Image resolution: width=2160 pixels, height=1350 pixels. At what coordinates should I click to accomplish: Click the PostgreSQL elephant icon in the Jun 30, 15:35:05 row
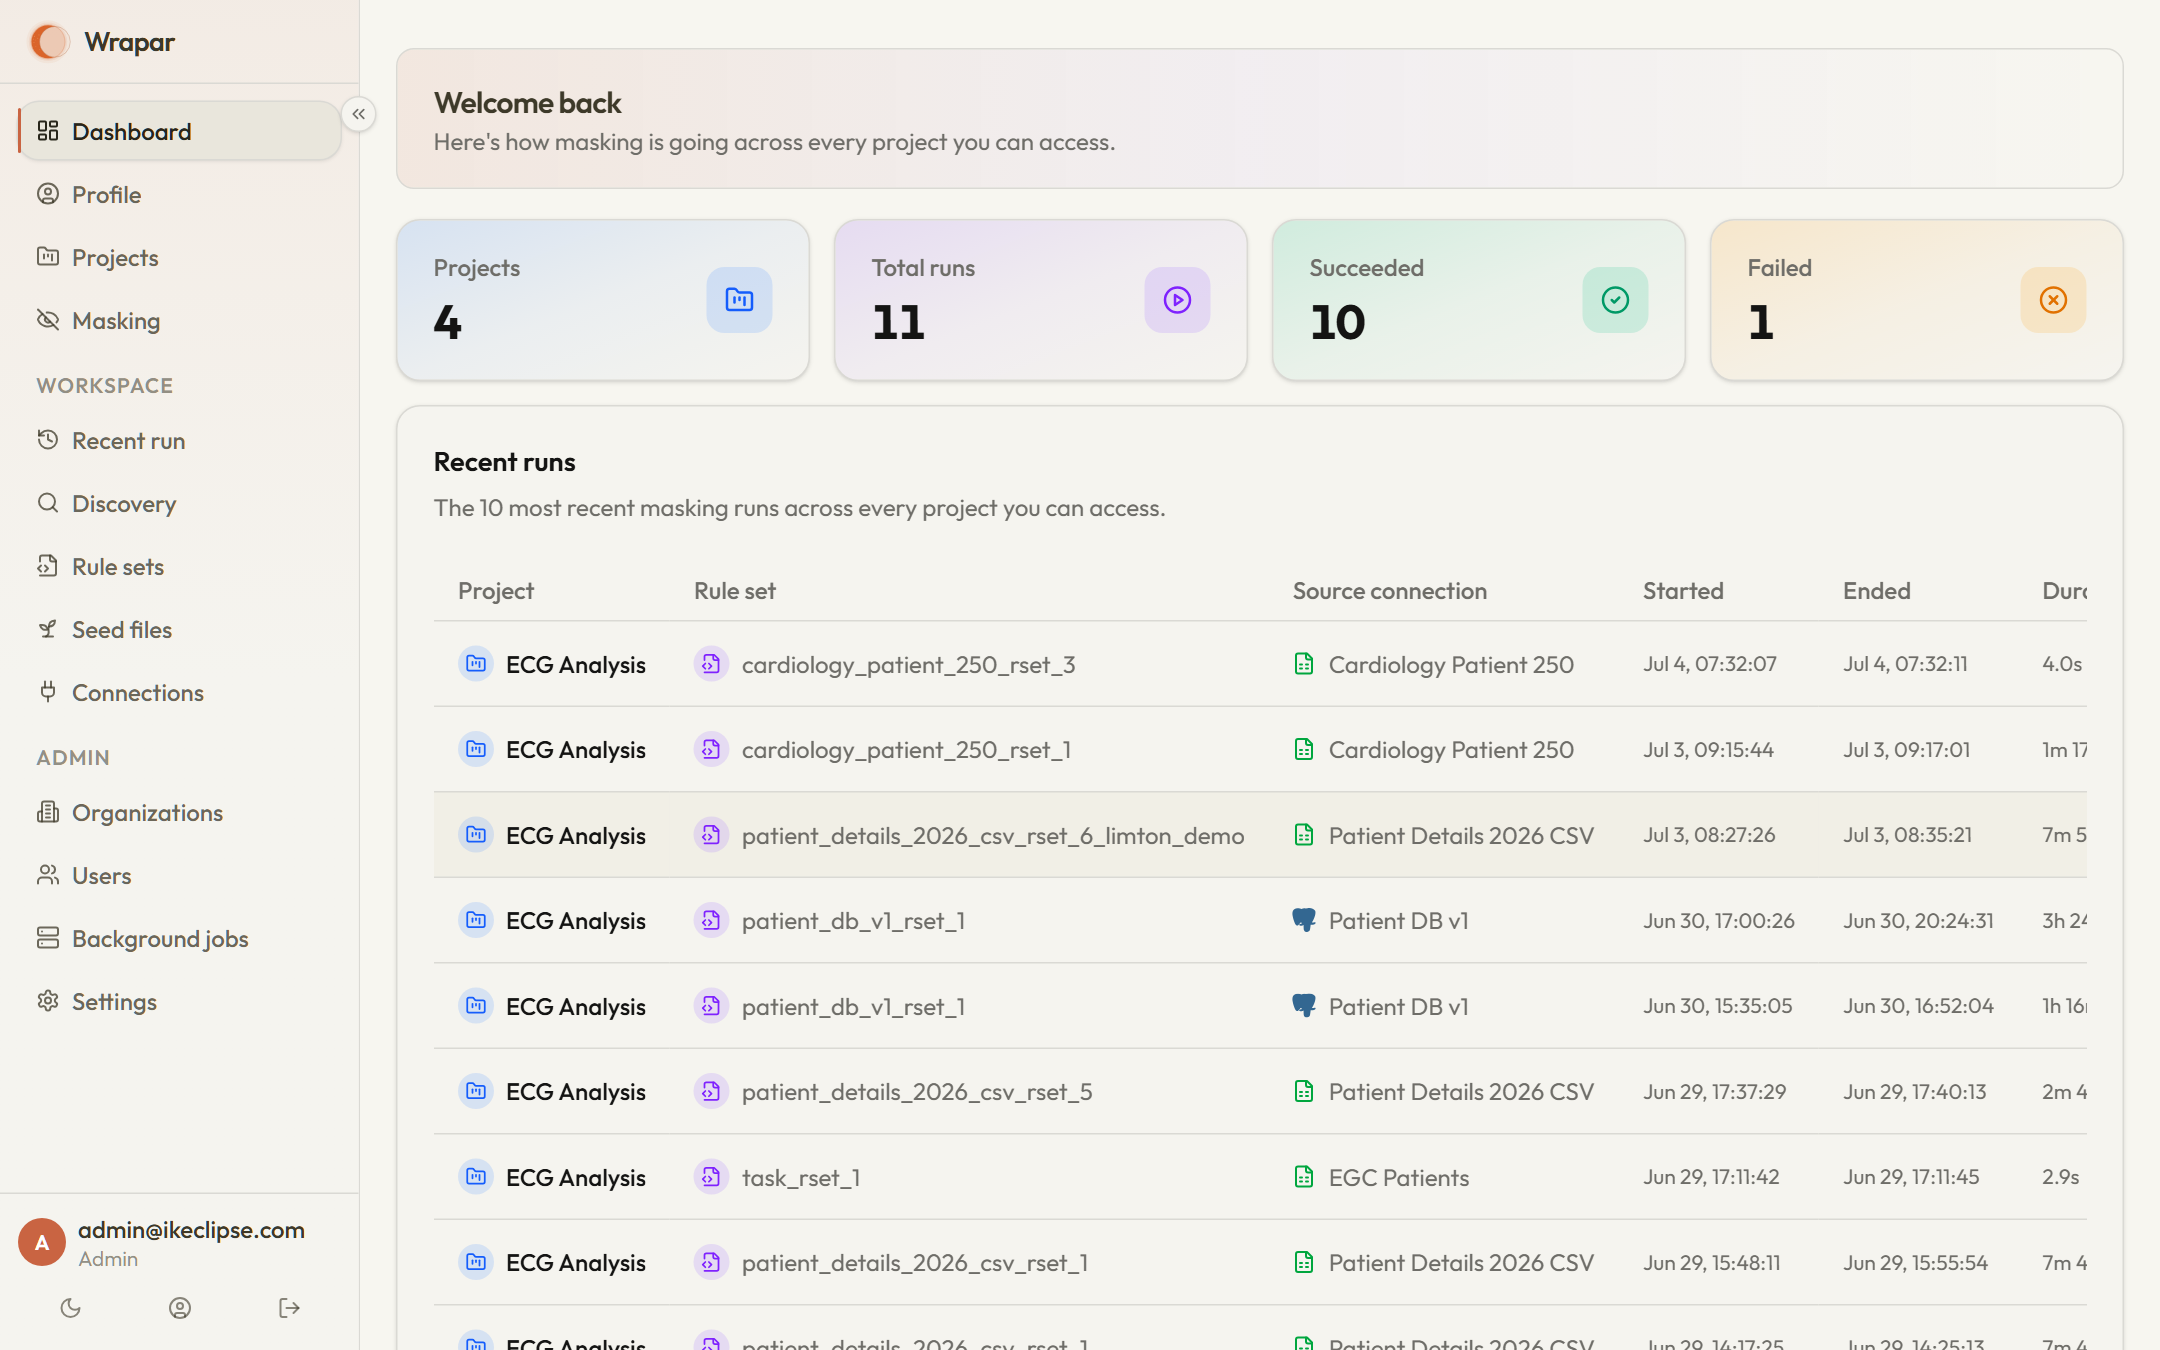tap(1304, 1006)
